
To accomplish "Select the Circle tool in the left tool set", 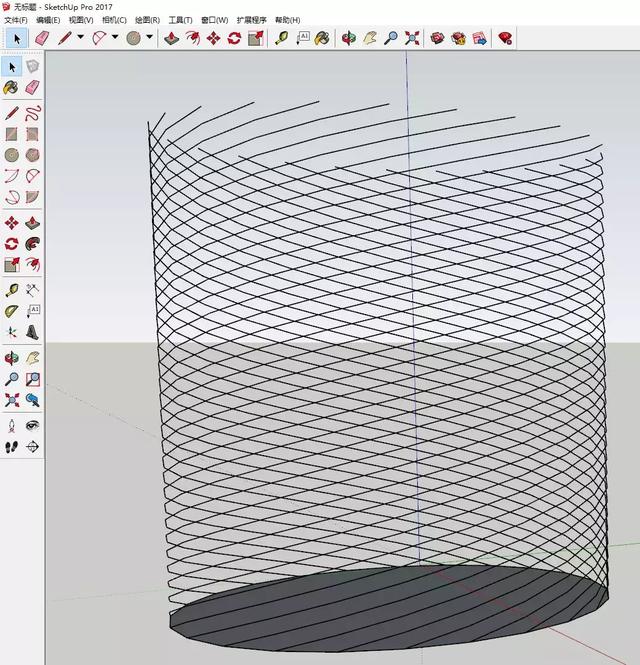I will click(x=11, y=155).
